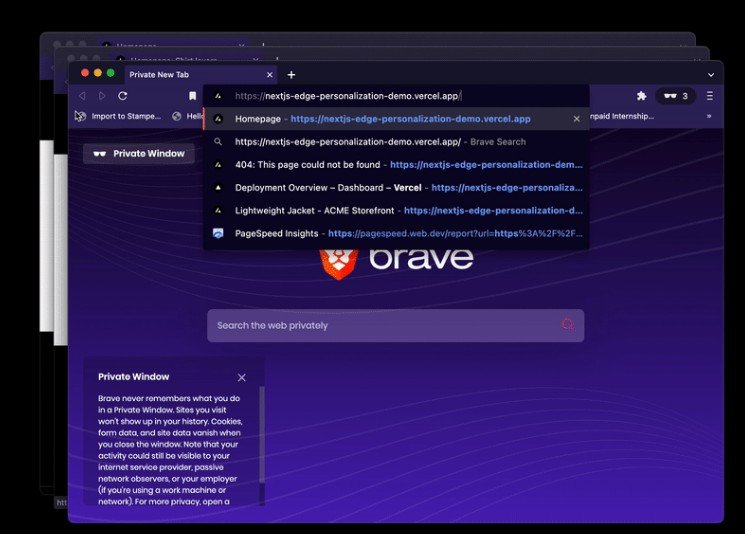745x534 pixels.
Task: Open the Extensions puzzle piece icon
Action: pyautogui.click(x=641, y=96)
